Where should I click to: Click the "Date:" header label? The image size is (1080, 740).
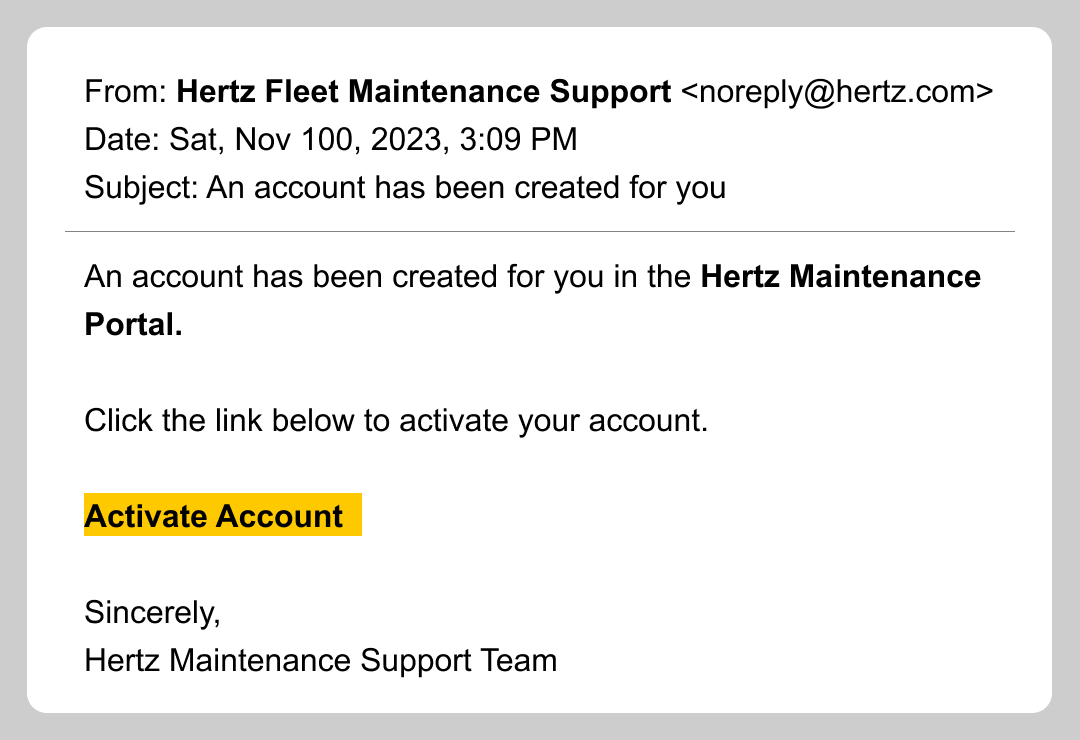click(123, 139)
